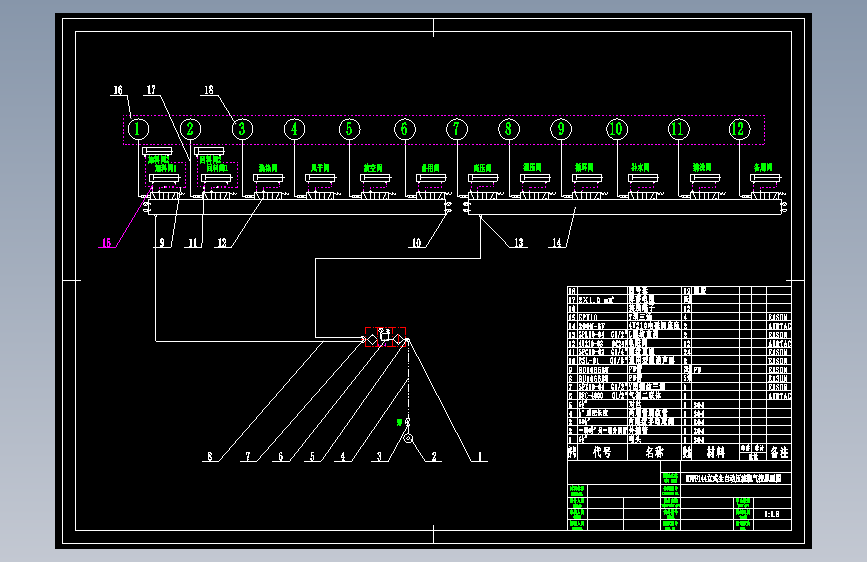Click the green circled number 7
867x562 pixels.
coord(457,129)
